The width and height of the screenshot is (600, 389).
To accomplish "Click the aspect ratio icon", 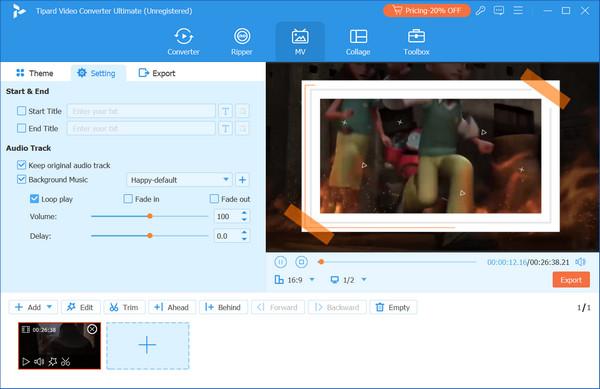I will (x=279, y=280).
